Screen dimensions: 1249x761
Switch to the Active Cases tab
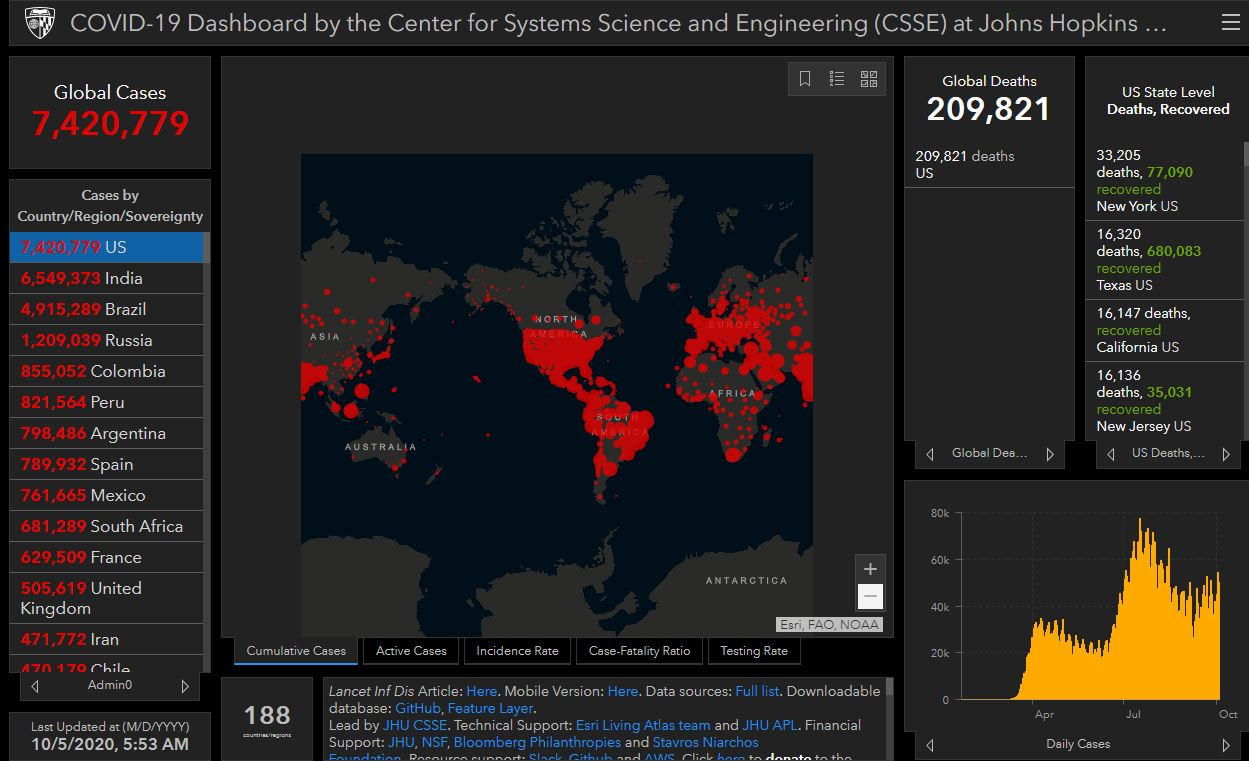[x=411, y=651]
